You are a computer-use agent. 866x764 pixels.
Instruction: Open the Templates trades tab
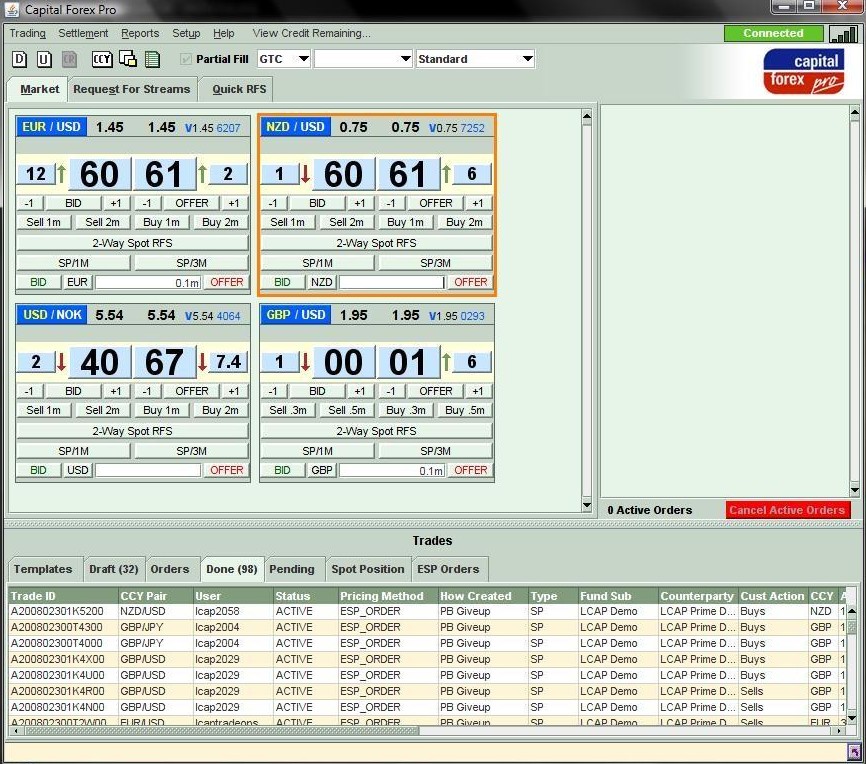pyautogui.click(x=43, y=570)
